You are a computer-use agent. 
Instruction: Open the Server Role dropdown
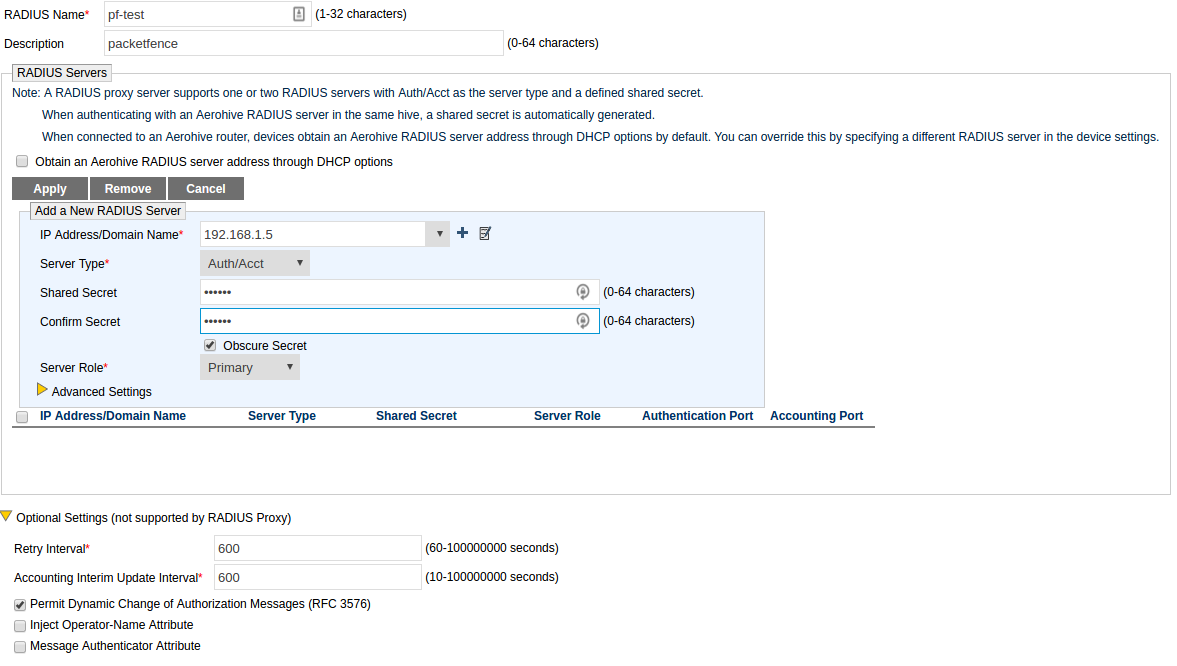pos(250,367)
